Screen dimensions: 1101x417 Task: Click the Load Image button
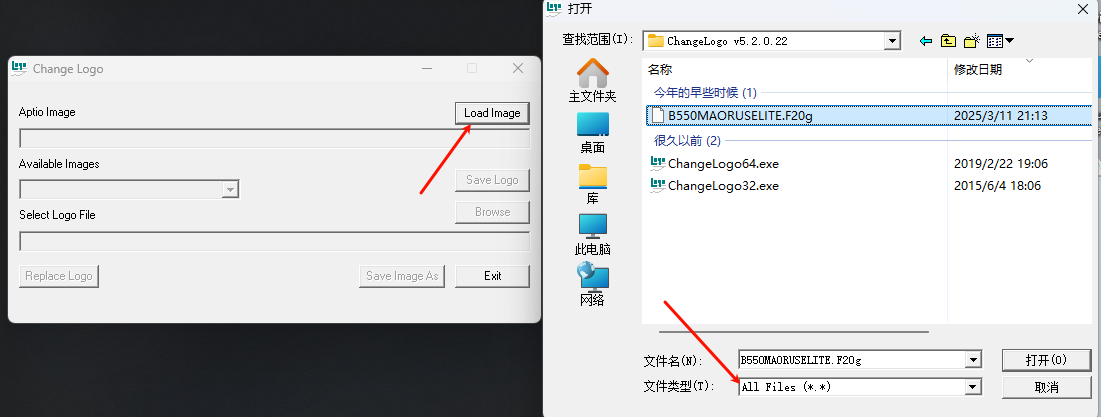click(x=492, y=113)
